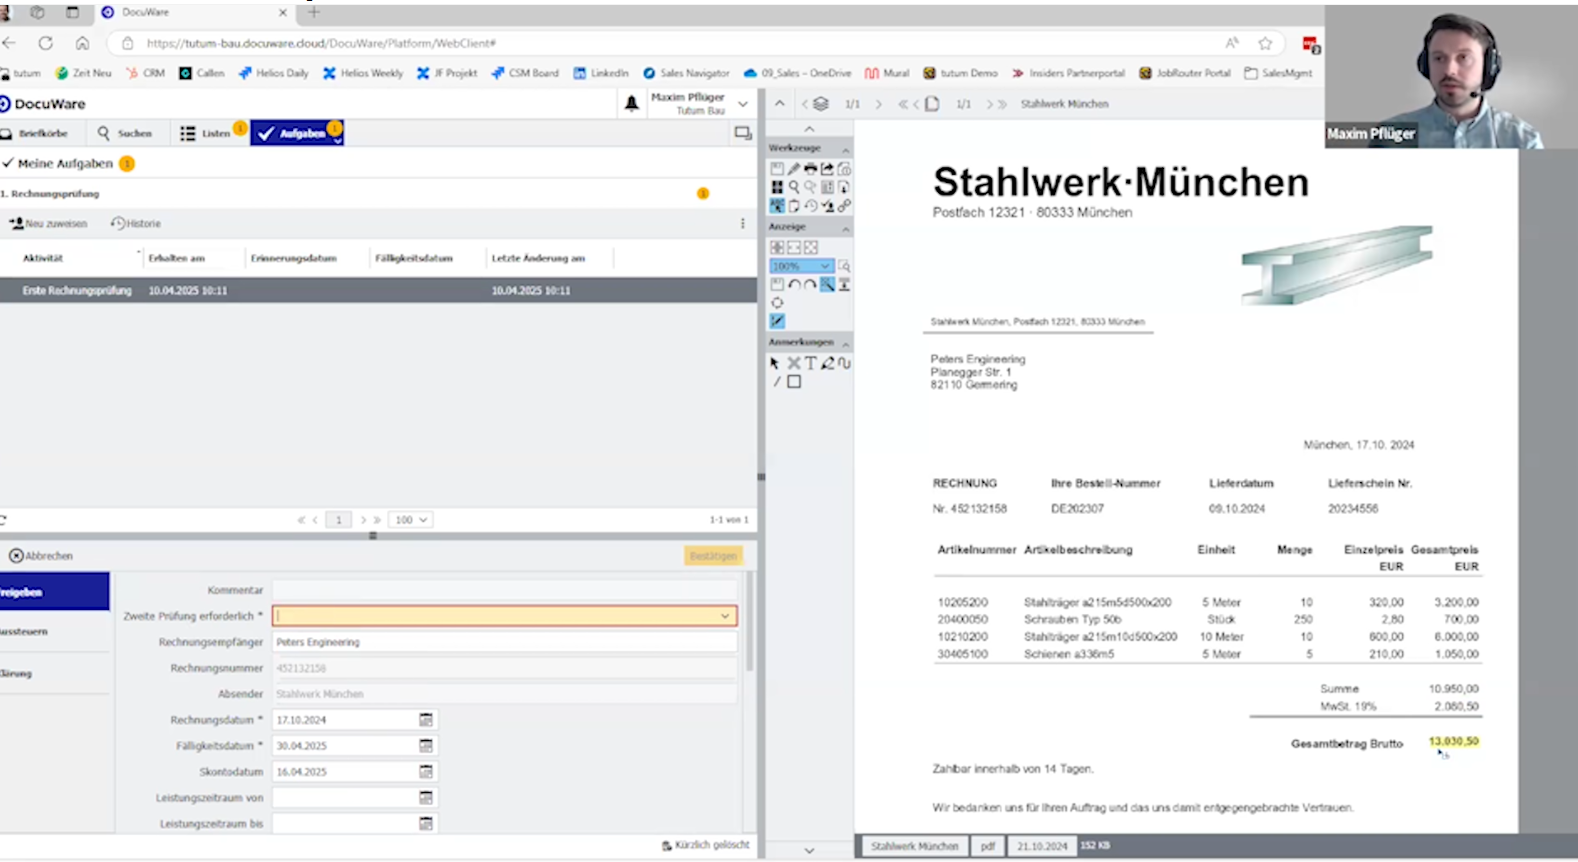Open the Listen tab
Viewport: 1578px width, 862px height.
[x=206, y=133]
